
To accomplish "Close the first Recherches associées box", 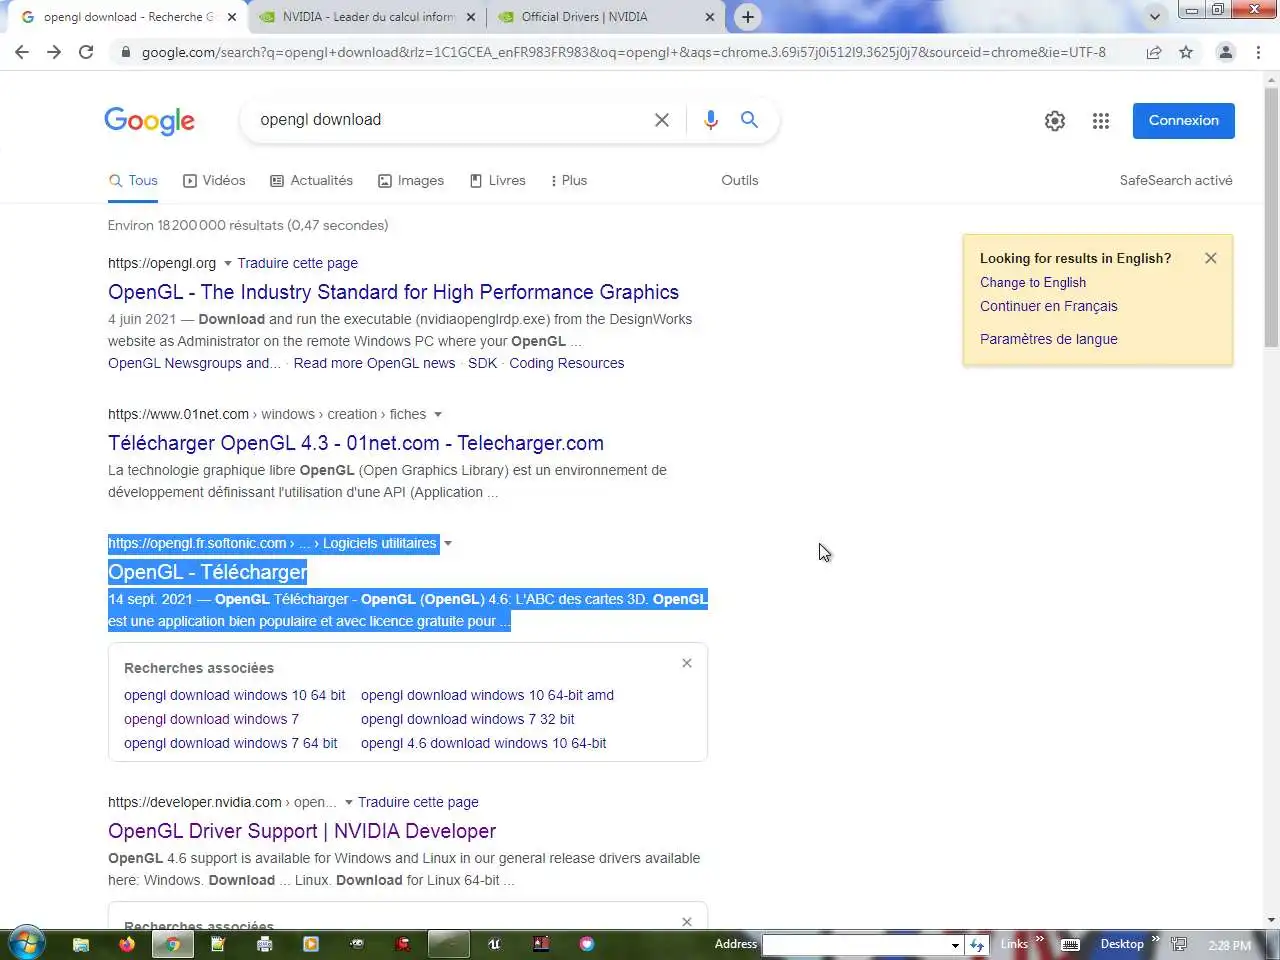I will coord(687,663).
